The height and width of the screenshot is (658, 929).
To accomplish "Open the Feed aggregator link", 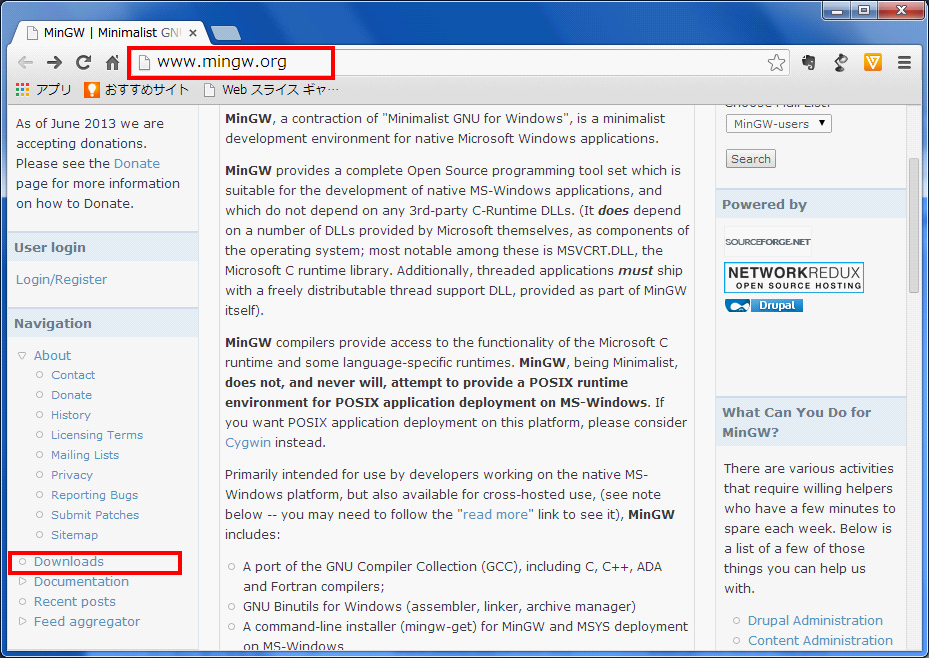I will (87, 622).
